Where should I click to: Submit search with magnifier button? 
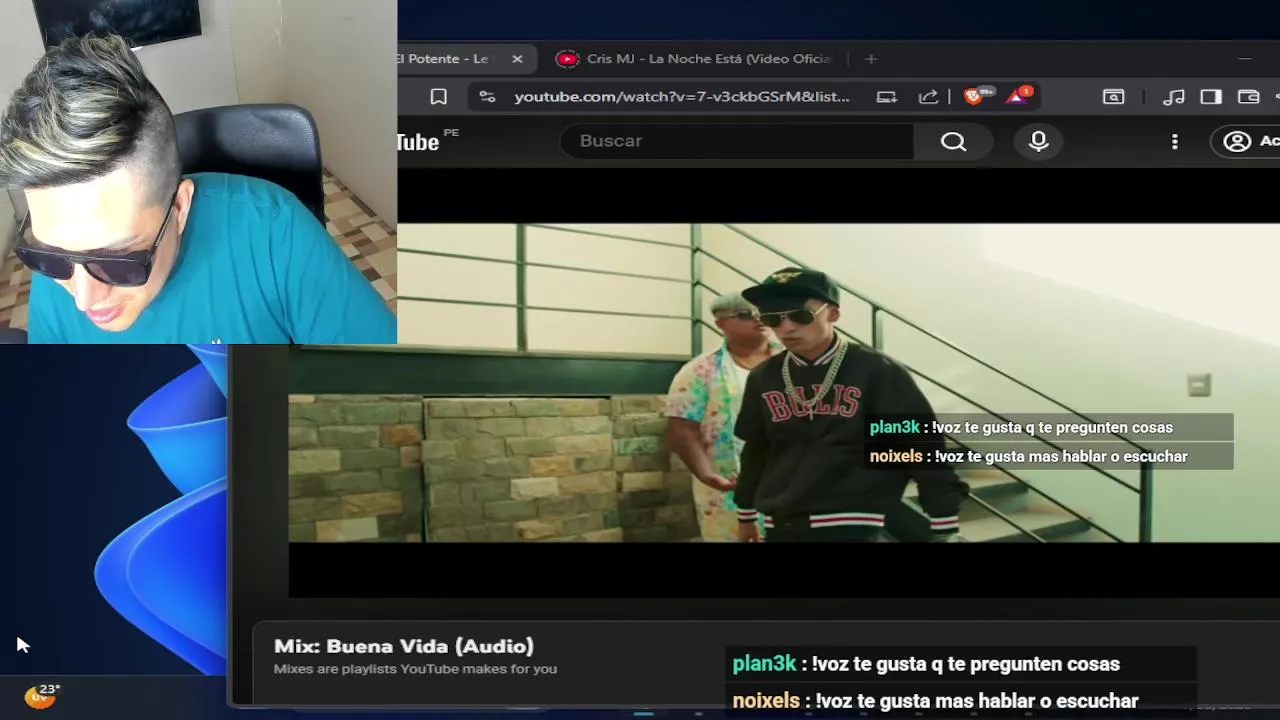[x=953, y=141]
